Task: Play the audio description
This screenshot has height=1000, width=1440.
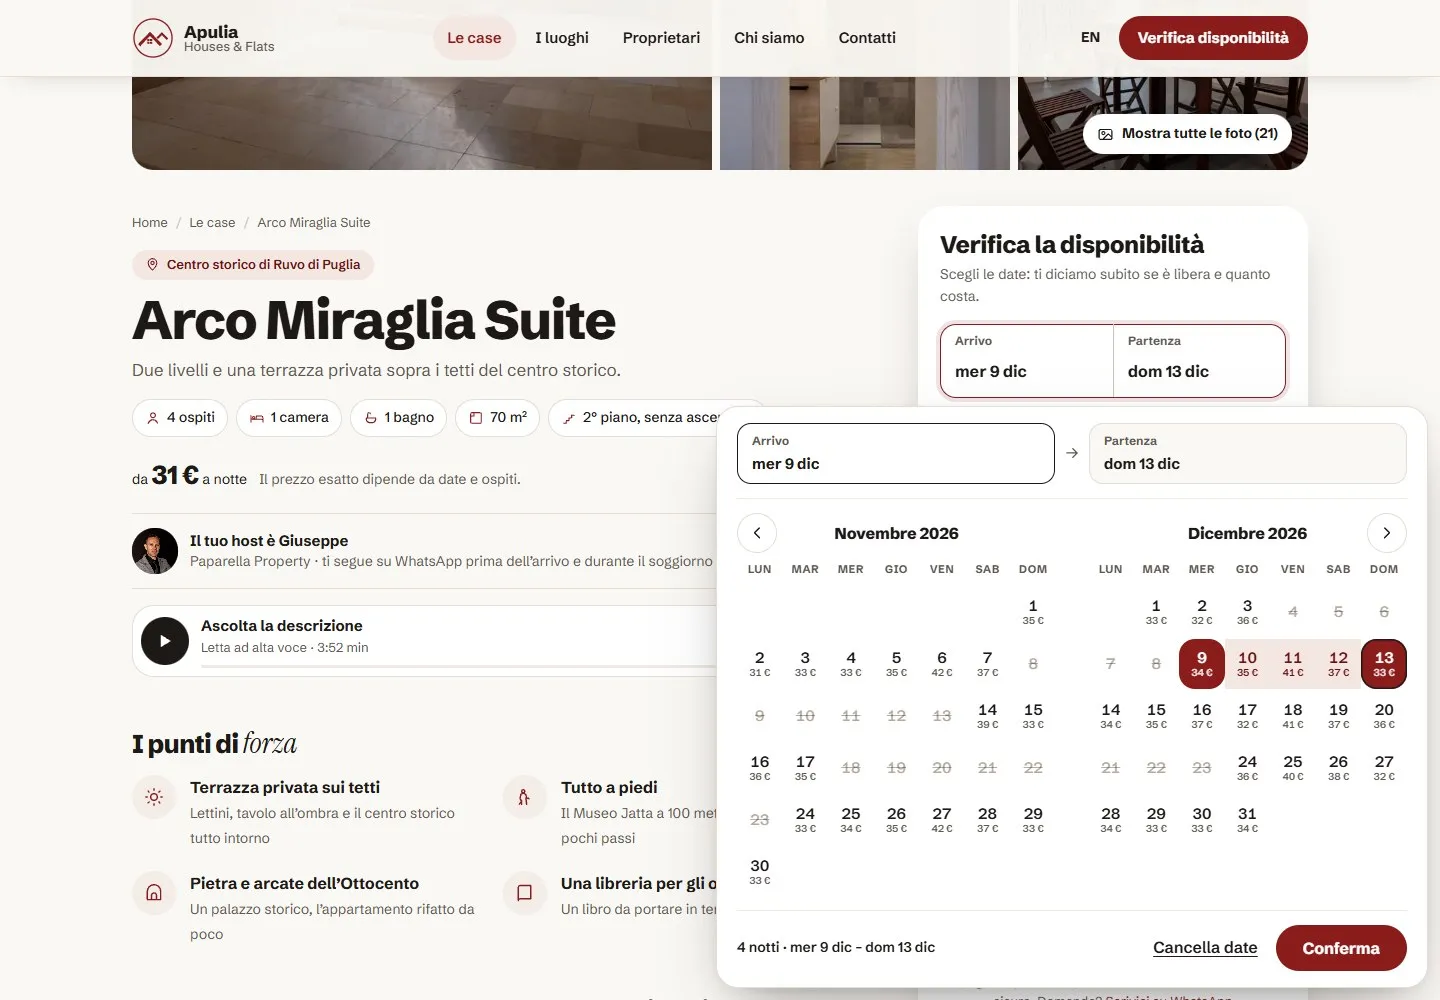Action: click(165, 641)
